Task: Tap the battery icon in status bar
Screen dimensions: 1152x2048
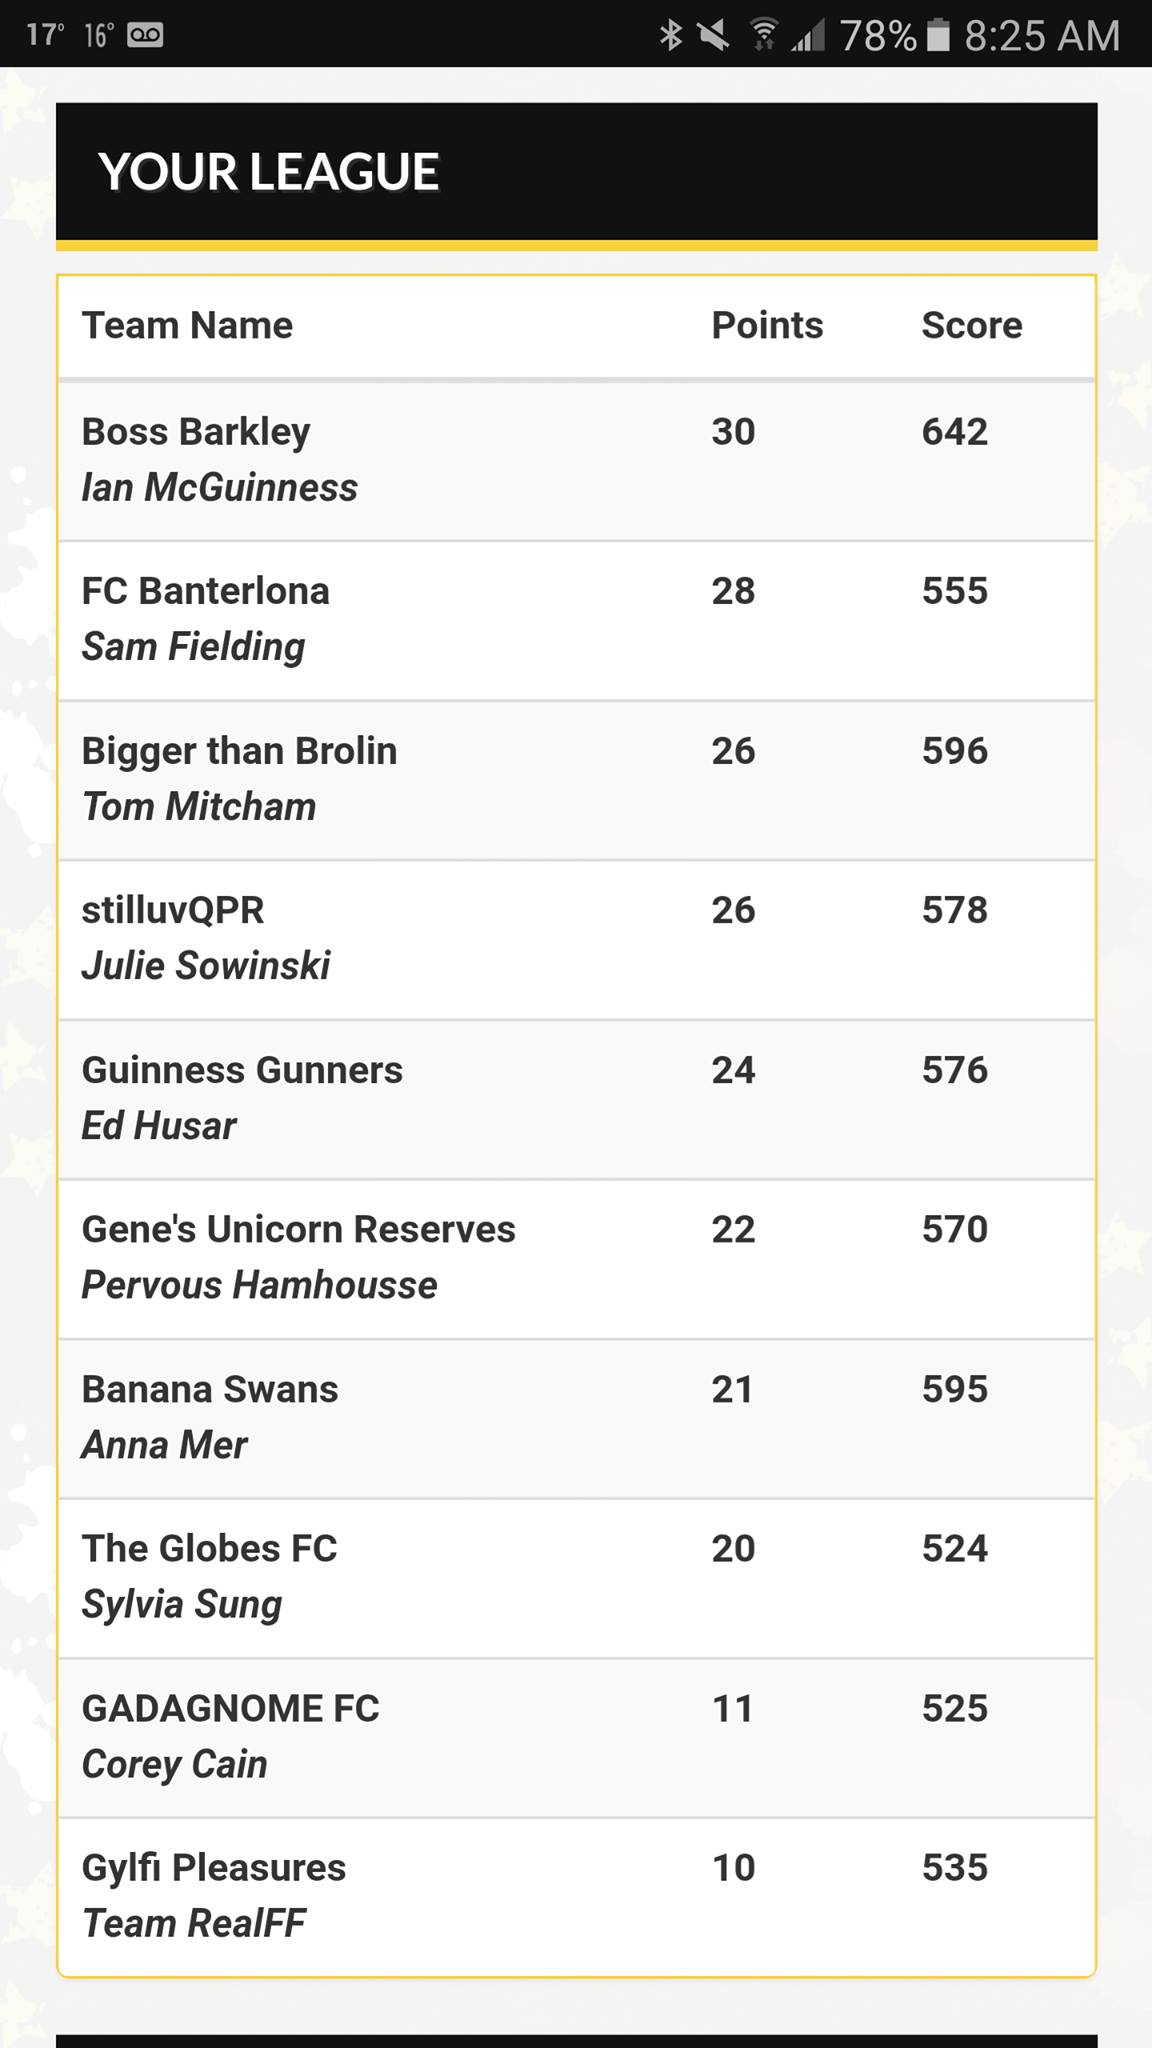Action: click(x=938, y=36)
